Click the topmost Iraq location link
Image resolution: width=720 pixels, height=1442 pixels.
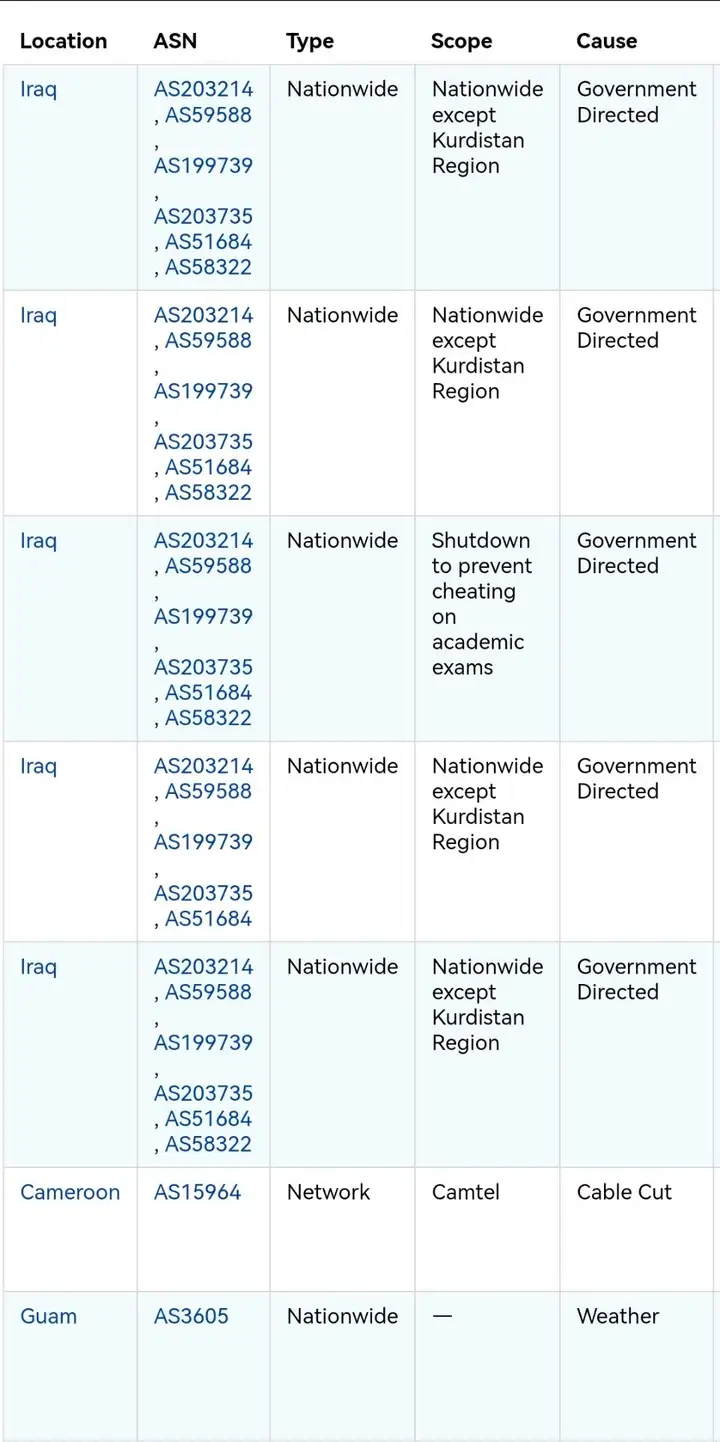[38, 89]
